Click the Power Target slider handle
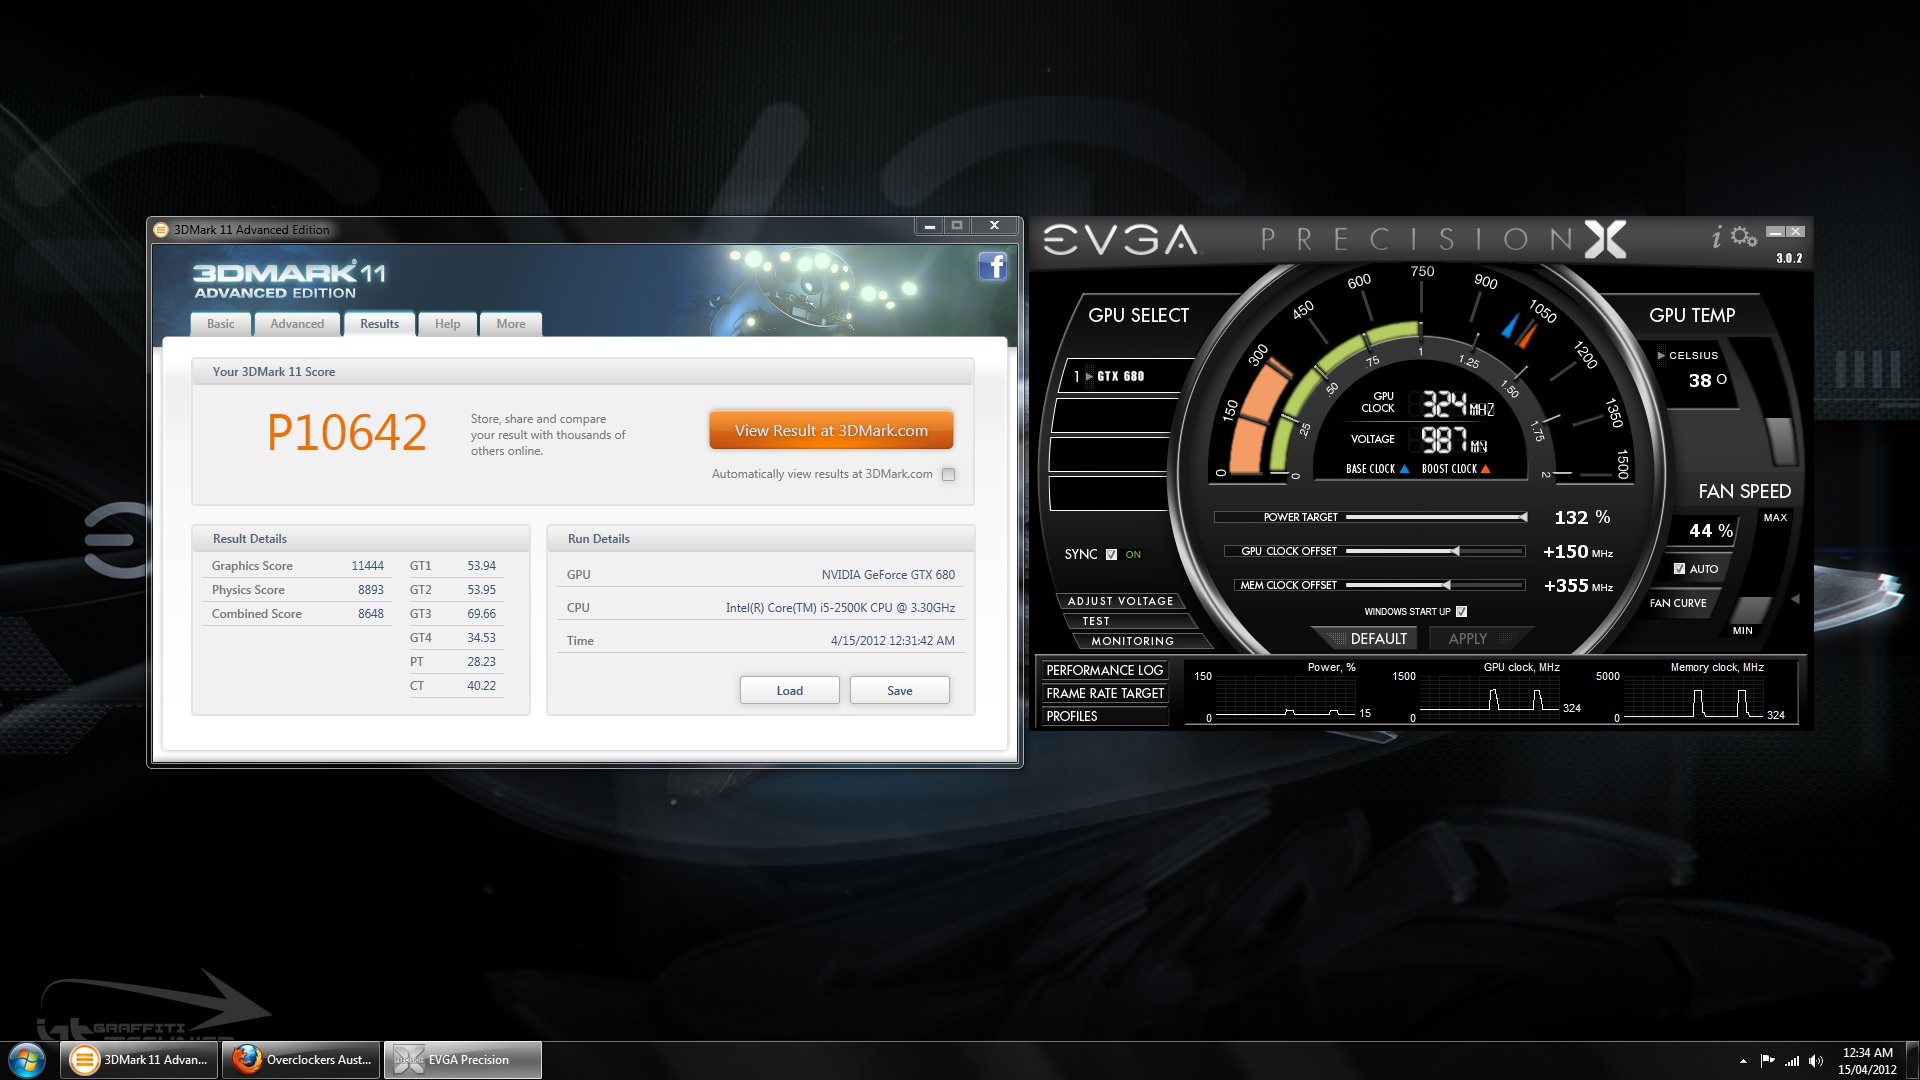The height and width of the screenshot is (1080, 1920). (1523, 517)
